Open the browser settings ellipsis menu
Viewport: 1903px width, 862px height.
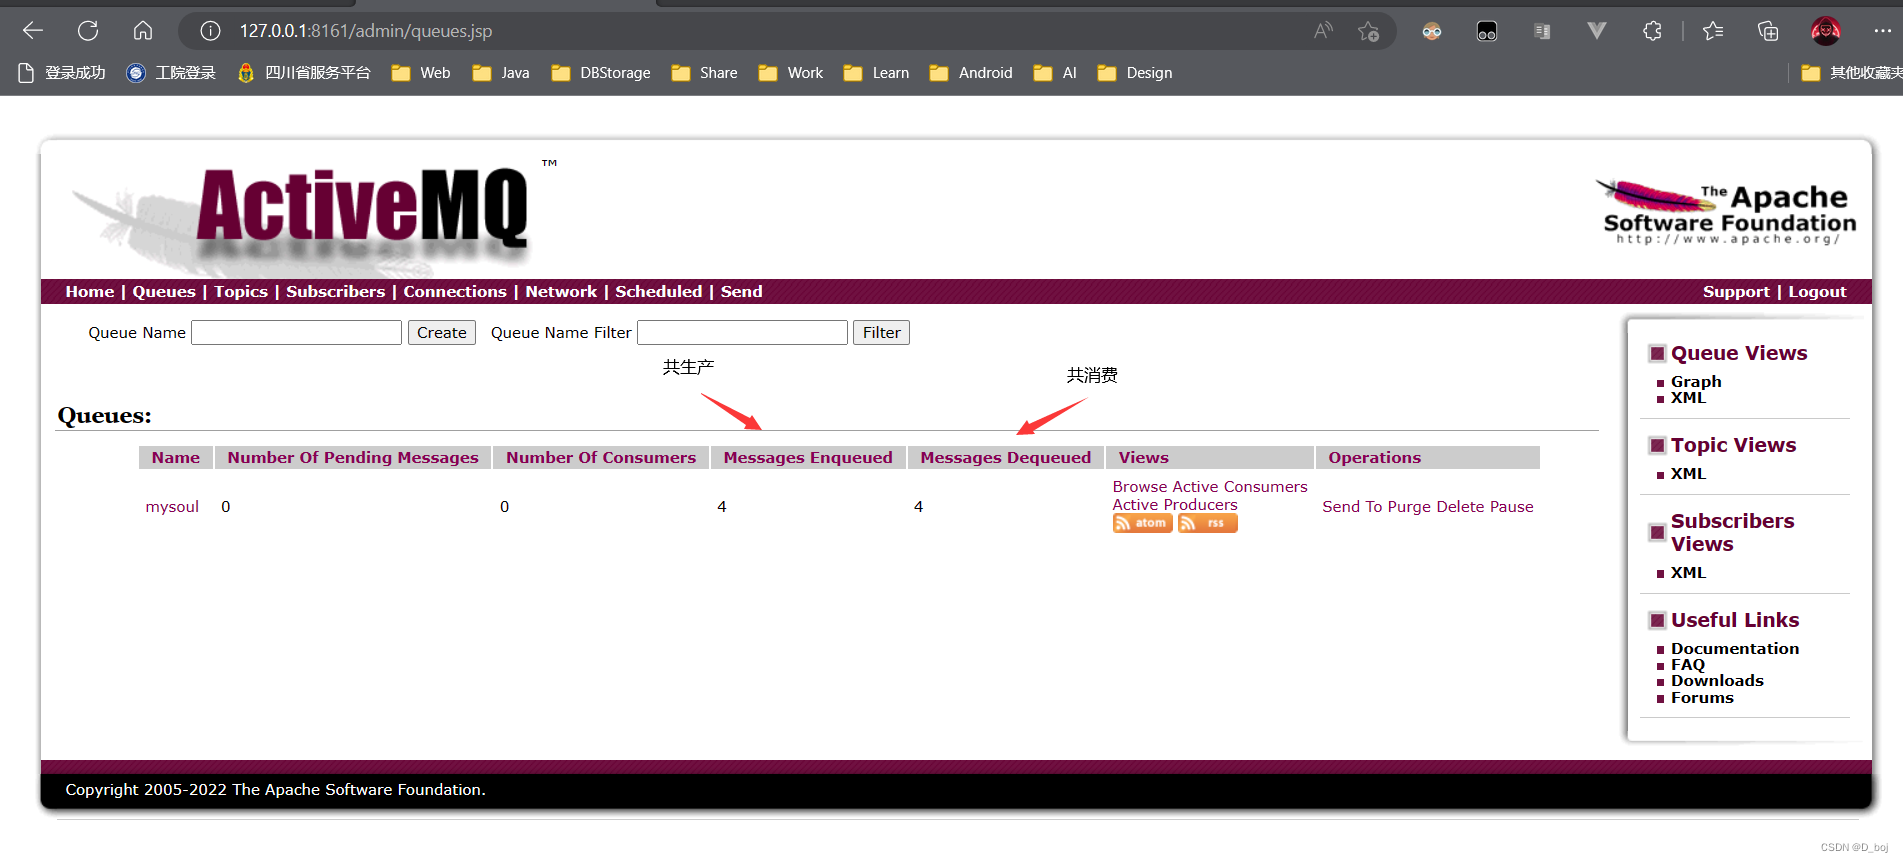(1882, 31)
